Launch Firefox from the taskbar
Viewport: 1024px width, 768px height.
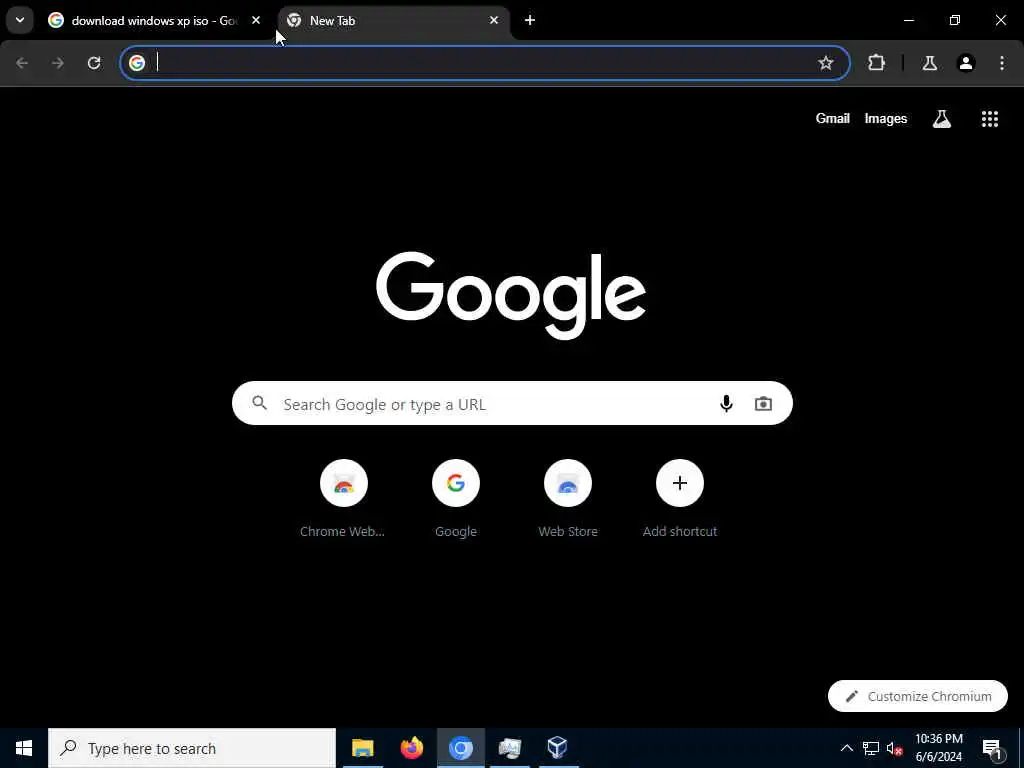411,748
